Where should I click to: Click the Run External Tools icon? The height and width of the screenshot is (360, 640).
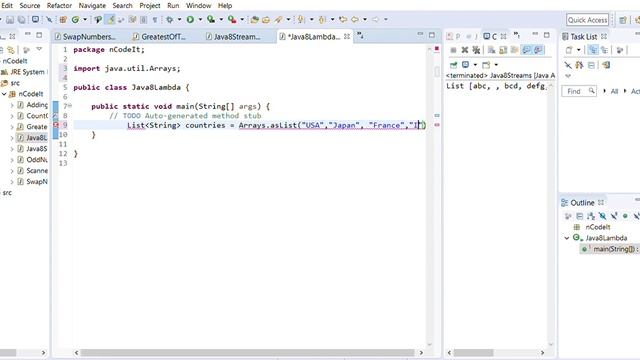pos(232,19)
